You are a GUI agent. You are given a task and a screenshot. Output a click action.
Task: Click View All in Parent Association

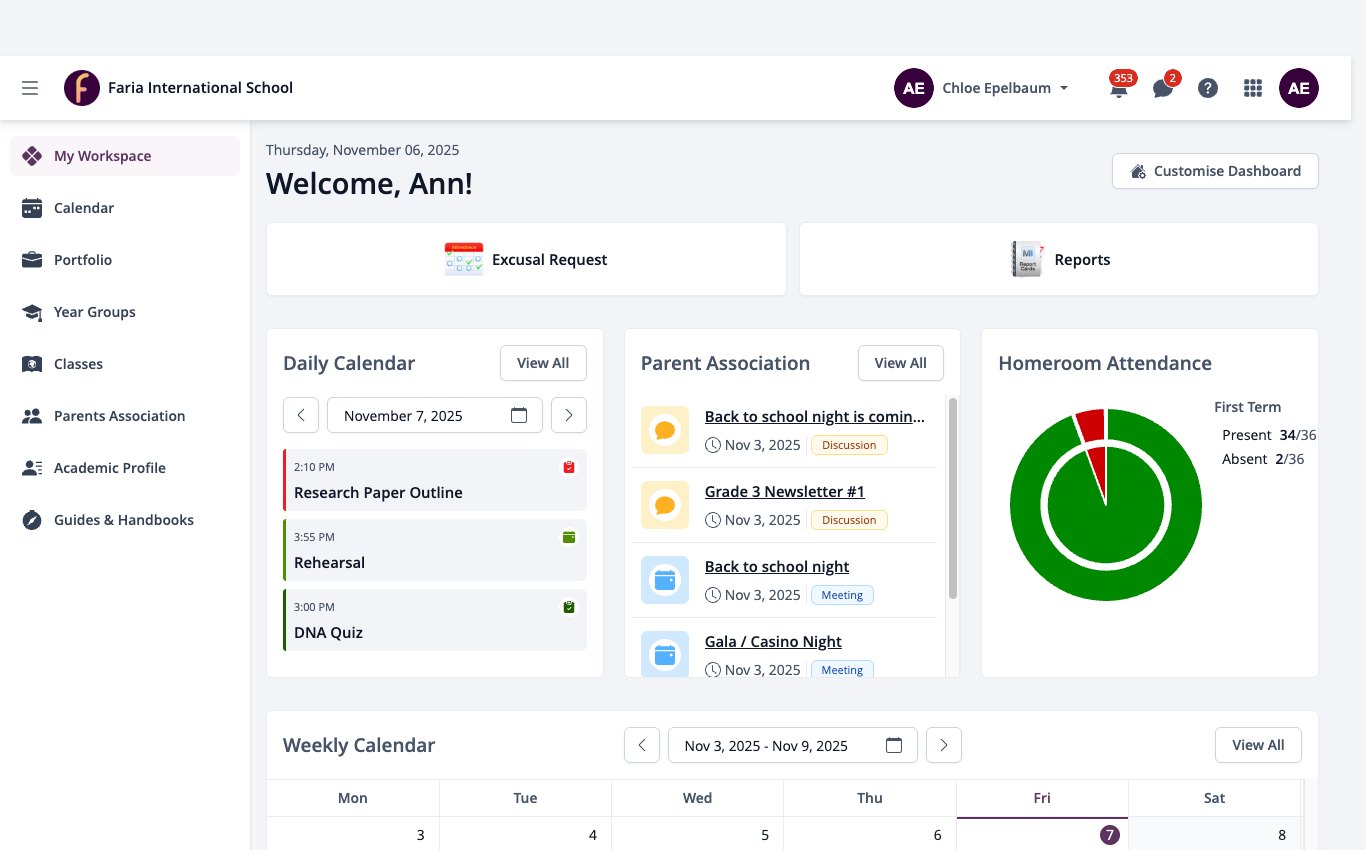pyautogui.click(x=900, y=363)
